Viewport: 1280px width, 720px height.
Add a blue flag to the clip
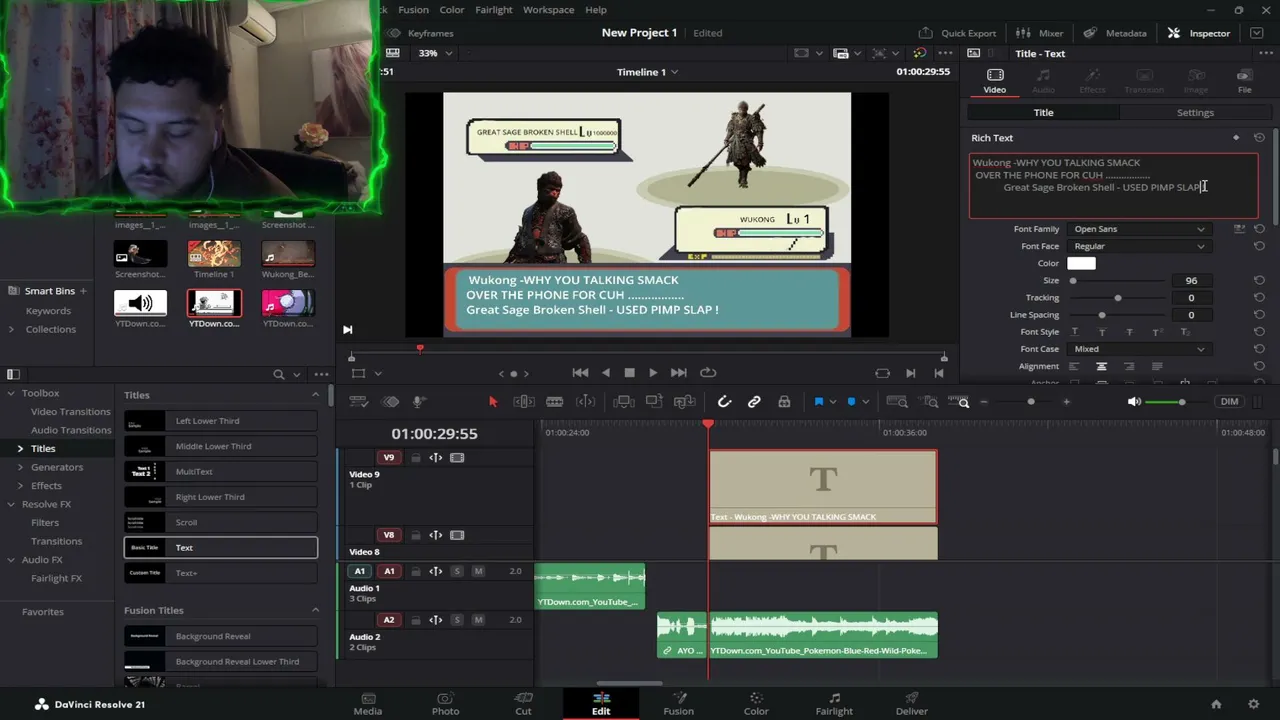tap(818, 402)
